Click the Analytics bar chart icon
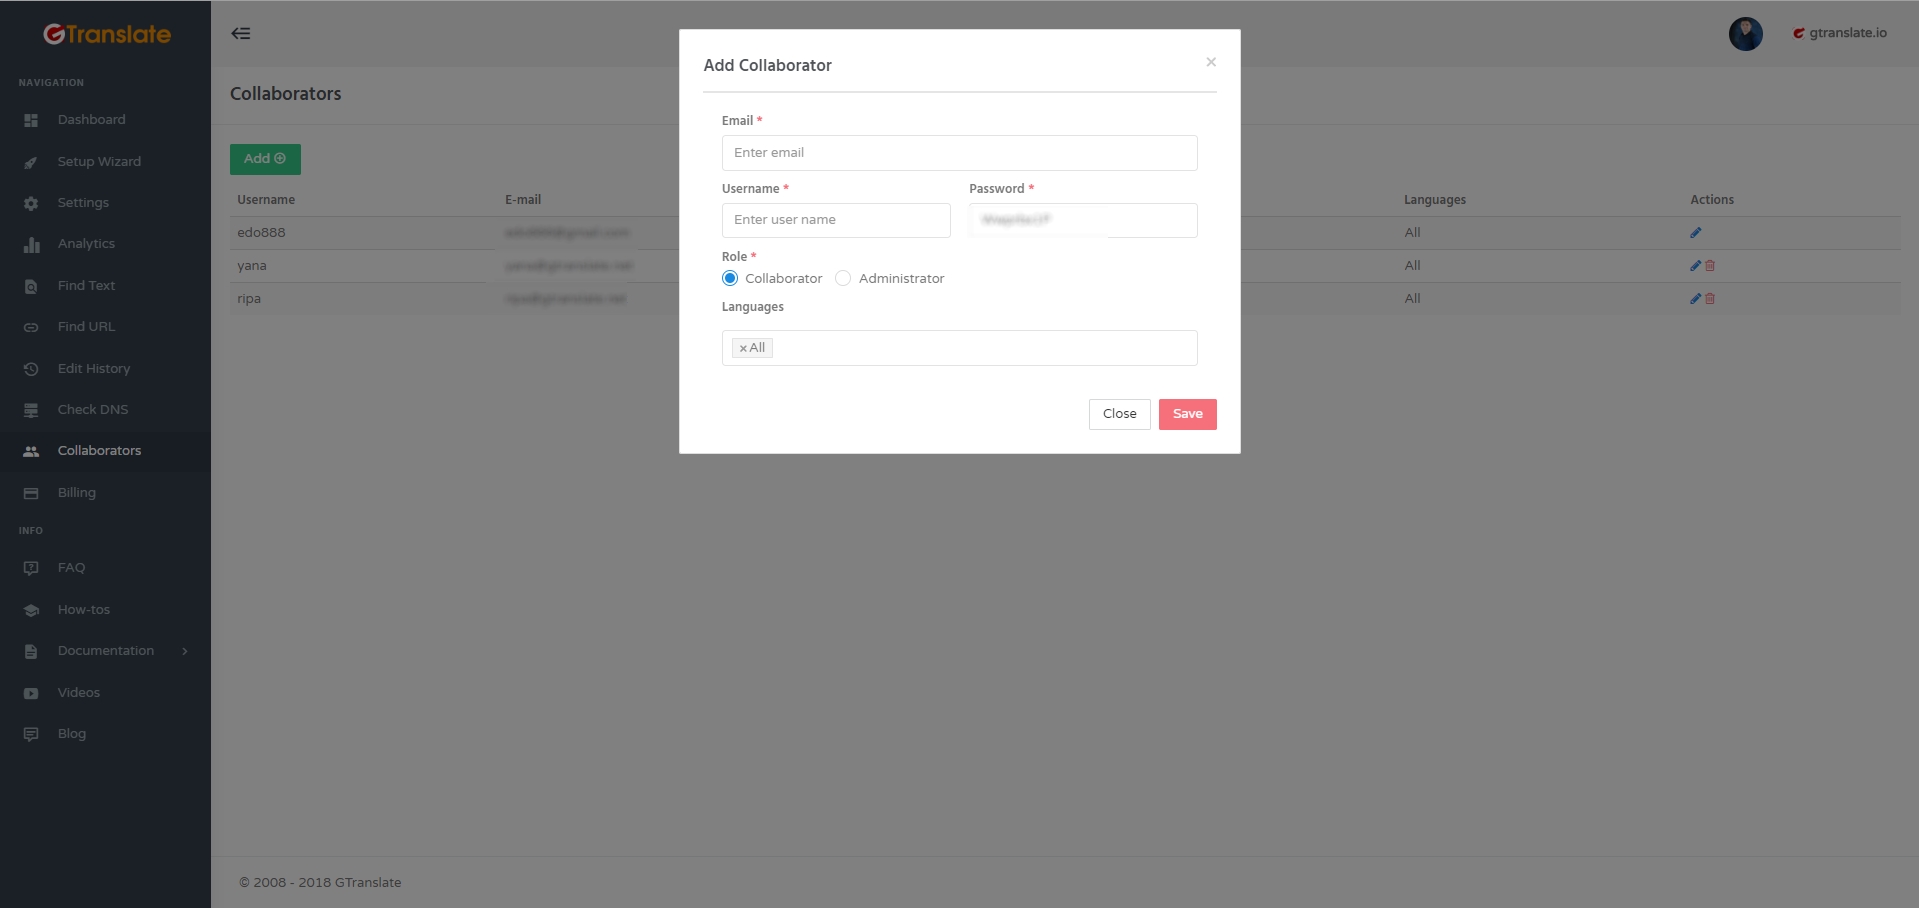 click(31, 244)
